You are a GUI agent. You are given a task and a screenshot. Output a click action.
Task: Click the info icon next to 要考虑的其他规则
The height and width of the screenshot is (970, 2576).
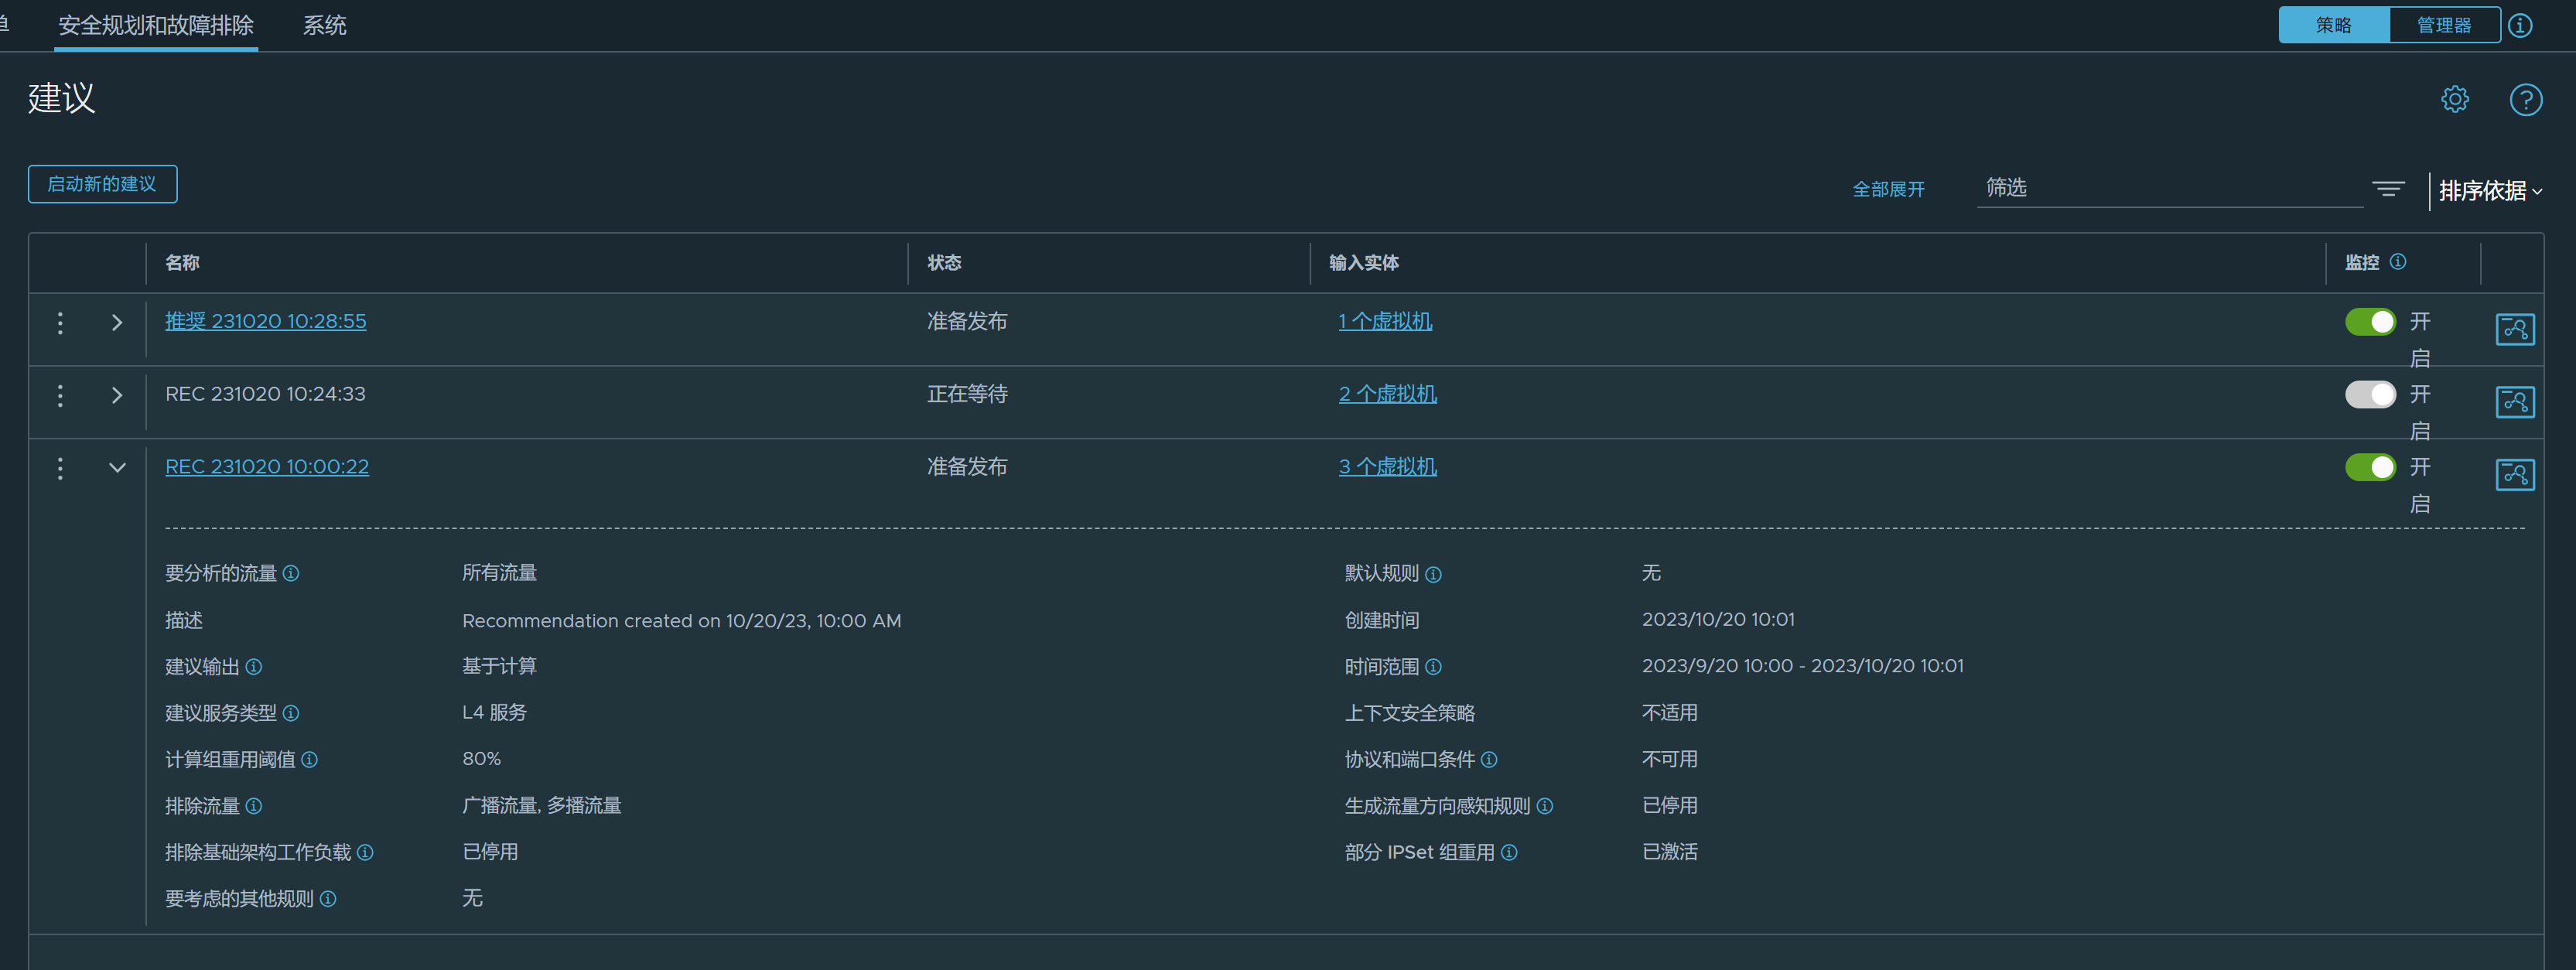coord(328,898)
